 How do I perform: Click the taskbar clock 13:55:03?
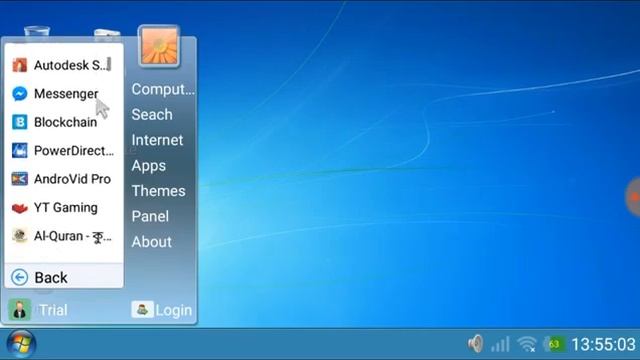[x=603, y=344]
